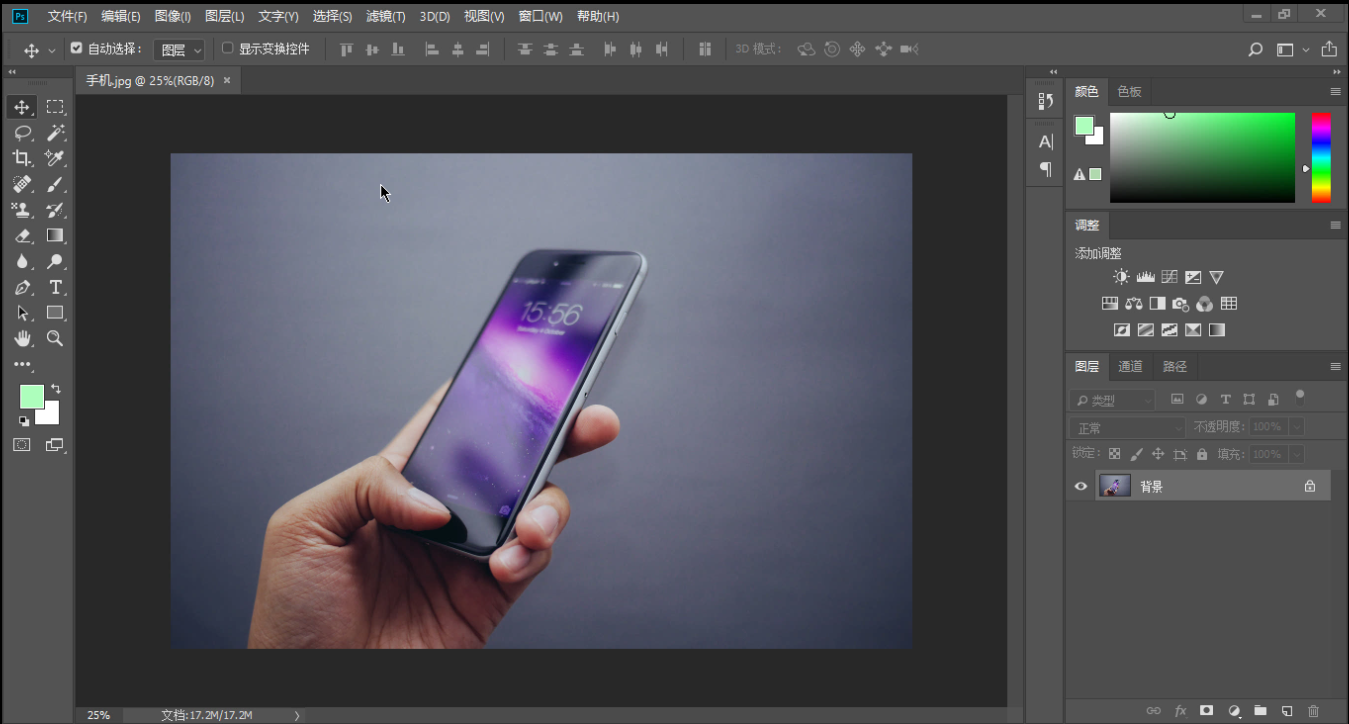Enable the 显示变换控件 checkbox
The height and width of the screenshot is (724, 1349).
(227, 48)
